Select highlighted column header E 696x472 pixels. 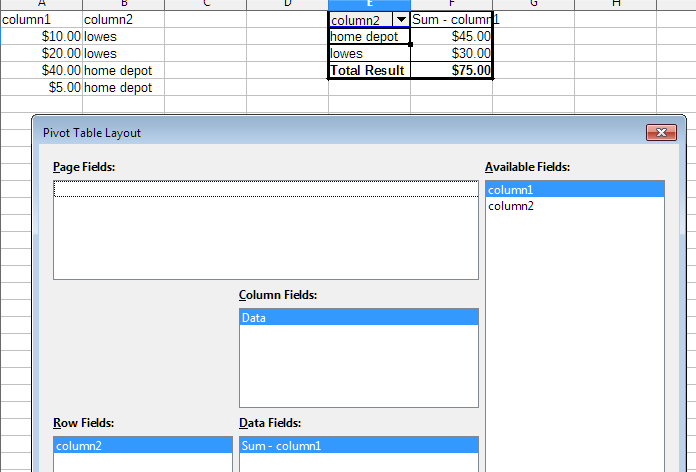[x=369, y=4]
